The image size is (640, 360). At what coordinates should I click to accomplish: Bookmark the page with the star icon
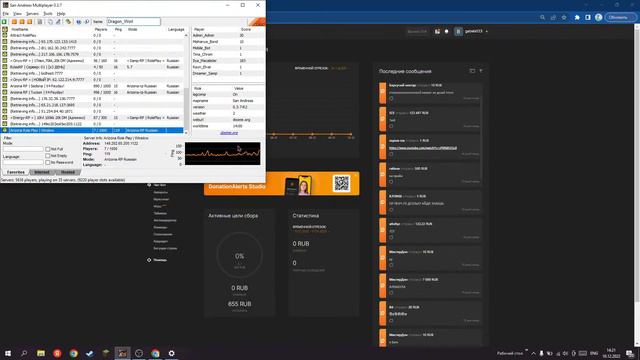click(564, 18)
